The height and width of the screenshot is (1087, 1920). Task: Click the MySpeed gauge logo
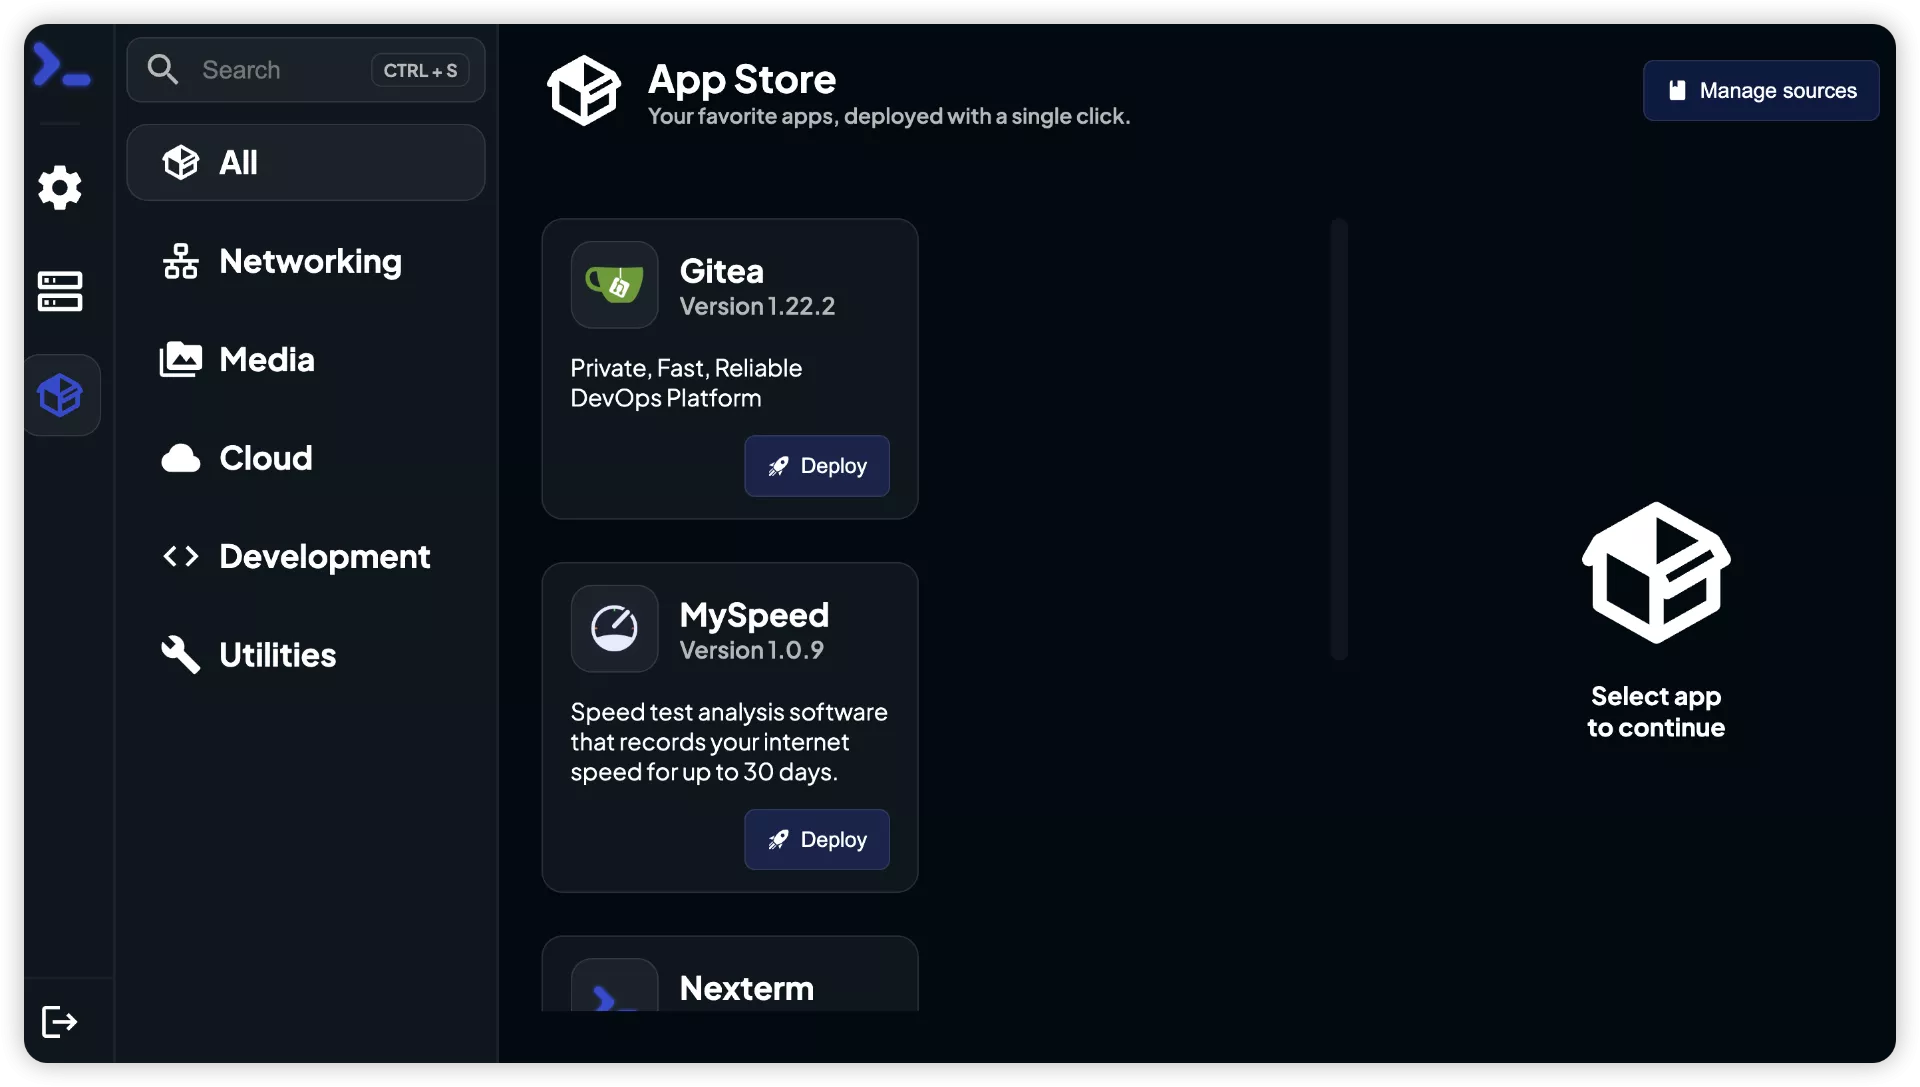click(614, 628)
